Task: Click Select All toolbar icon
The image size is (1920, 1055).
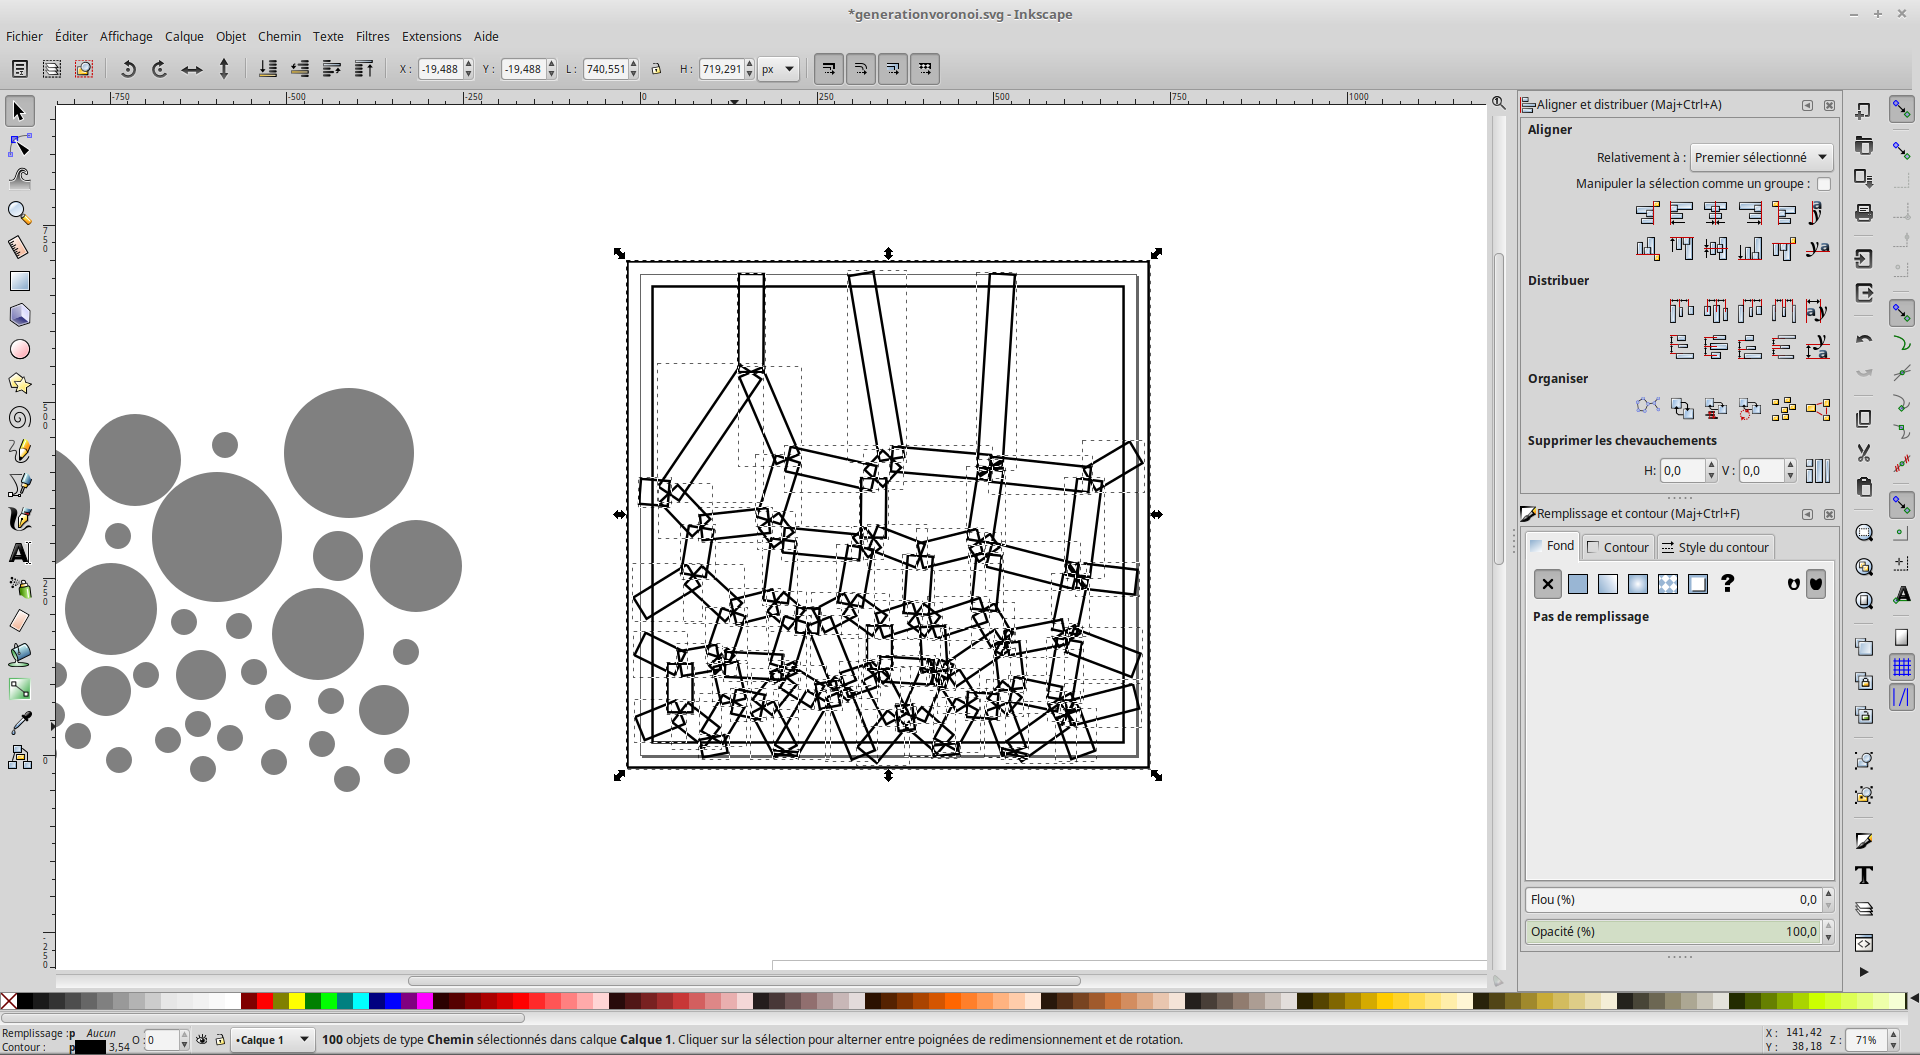Action: pos(20,69)
